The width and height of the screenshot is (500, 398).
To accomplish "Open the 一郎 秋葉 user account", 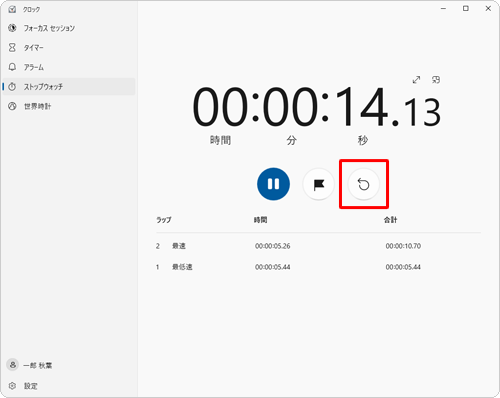I will [x=68, y=365].
